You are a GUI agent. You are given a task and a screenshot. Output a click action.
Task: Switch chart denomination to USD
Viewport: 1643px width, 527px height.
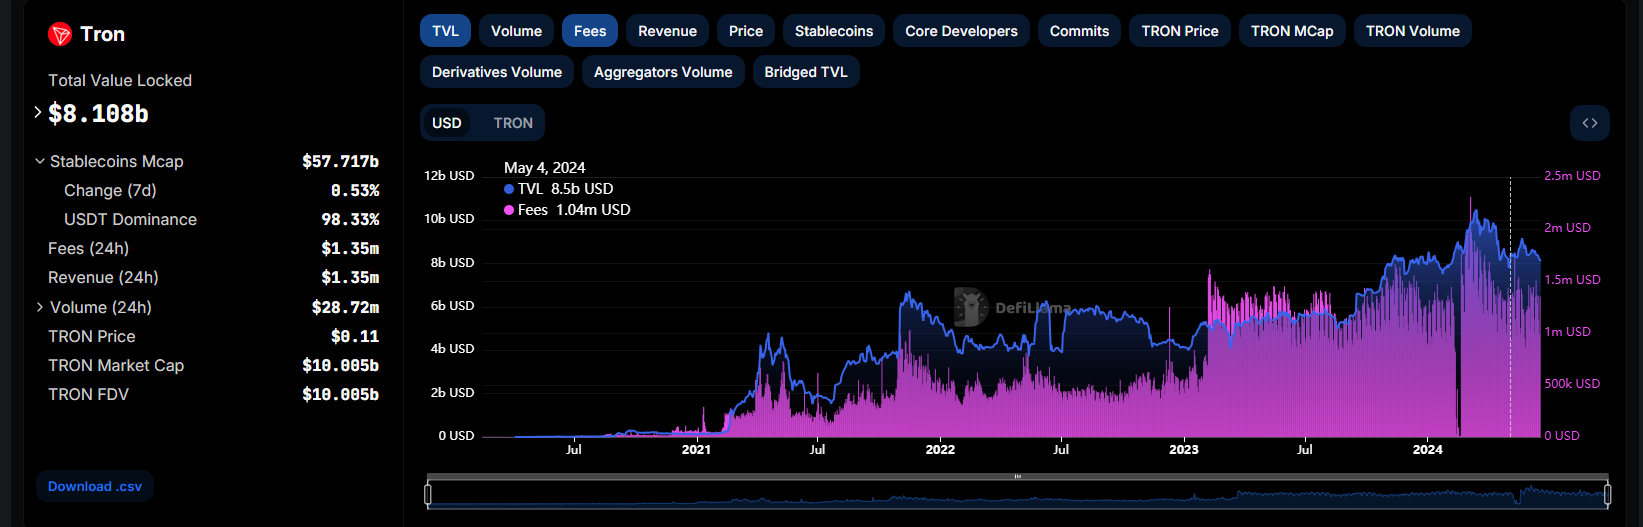tap(447, 123)
